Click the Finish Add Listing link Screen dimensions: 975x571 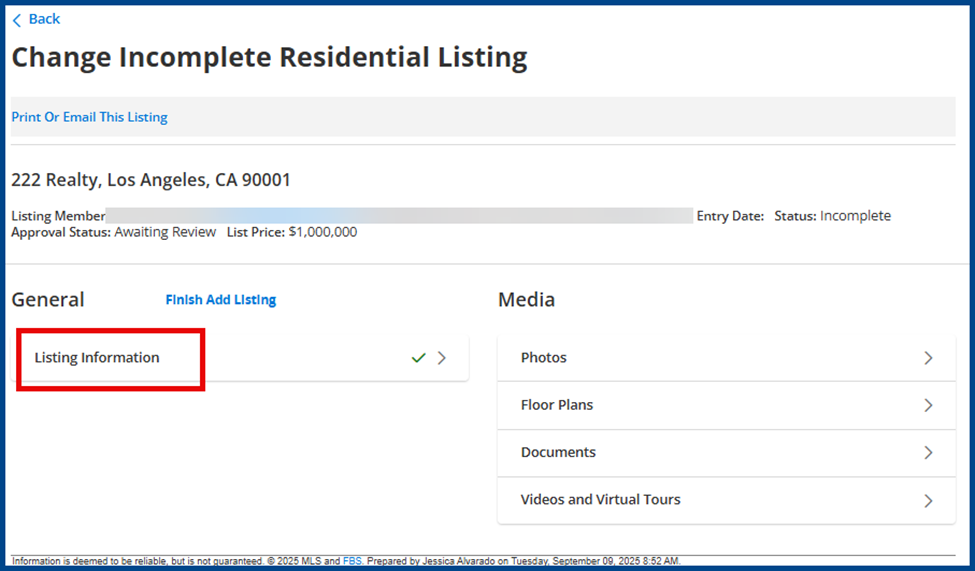pyautogui.click(x=220, y=300)
